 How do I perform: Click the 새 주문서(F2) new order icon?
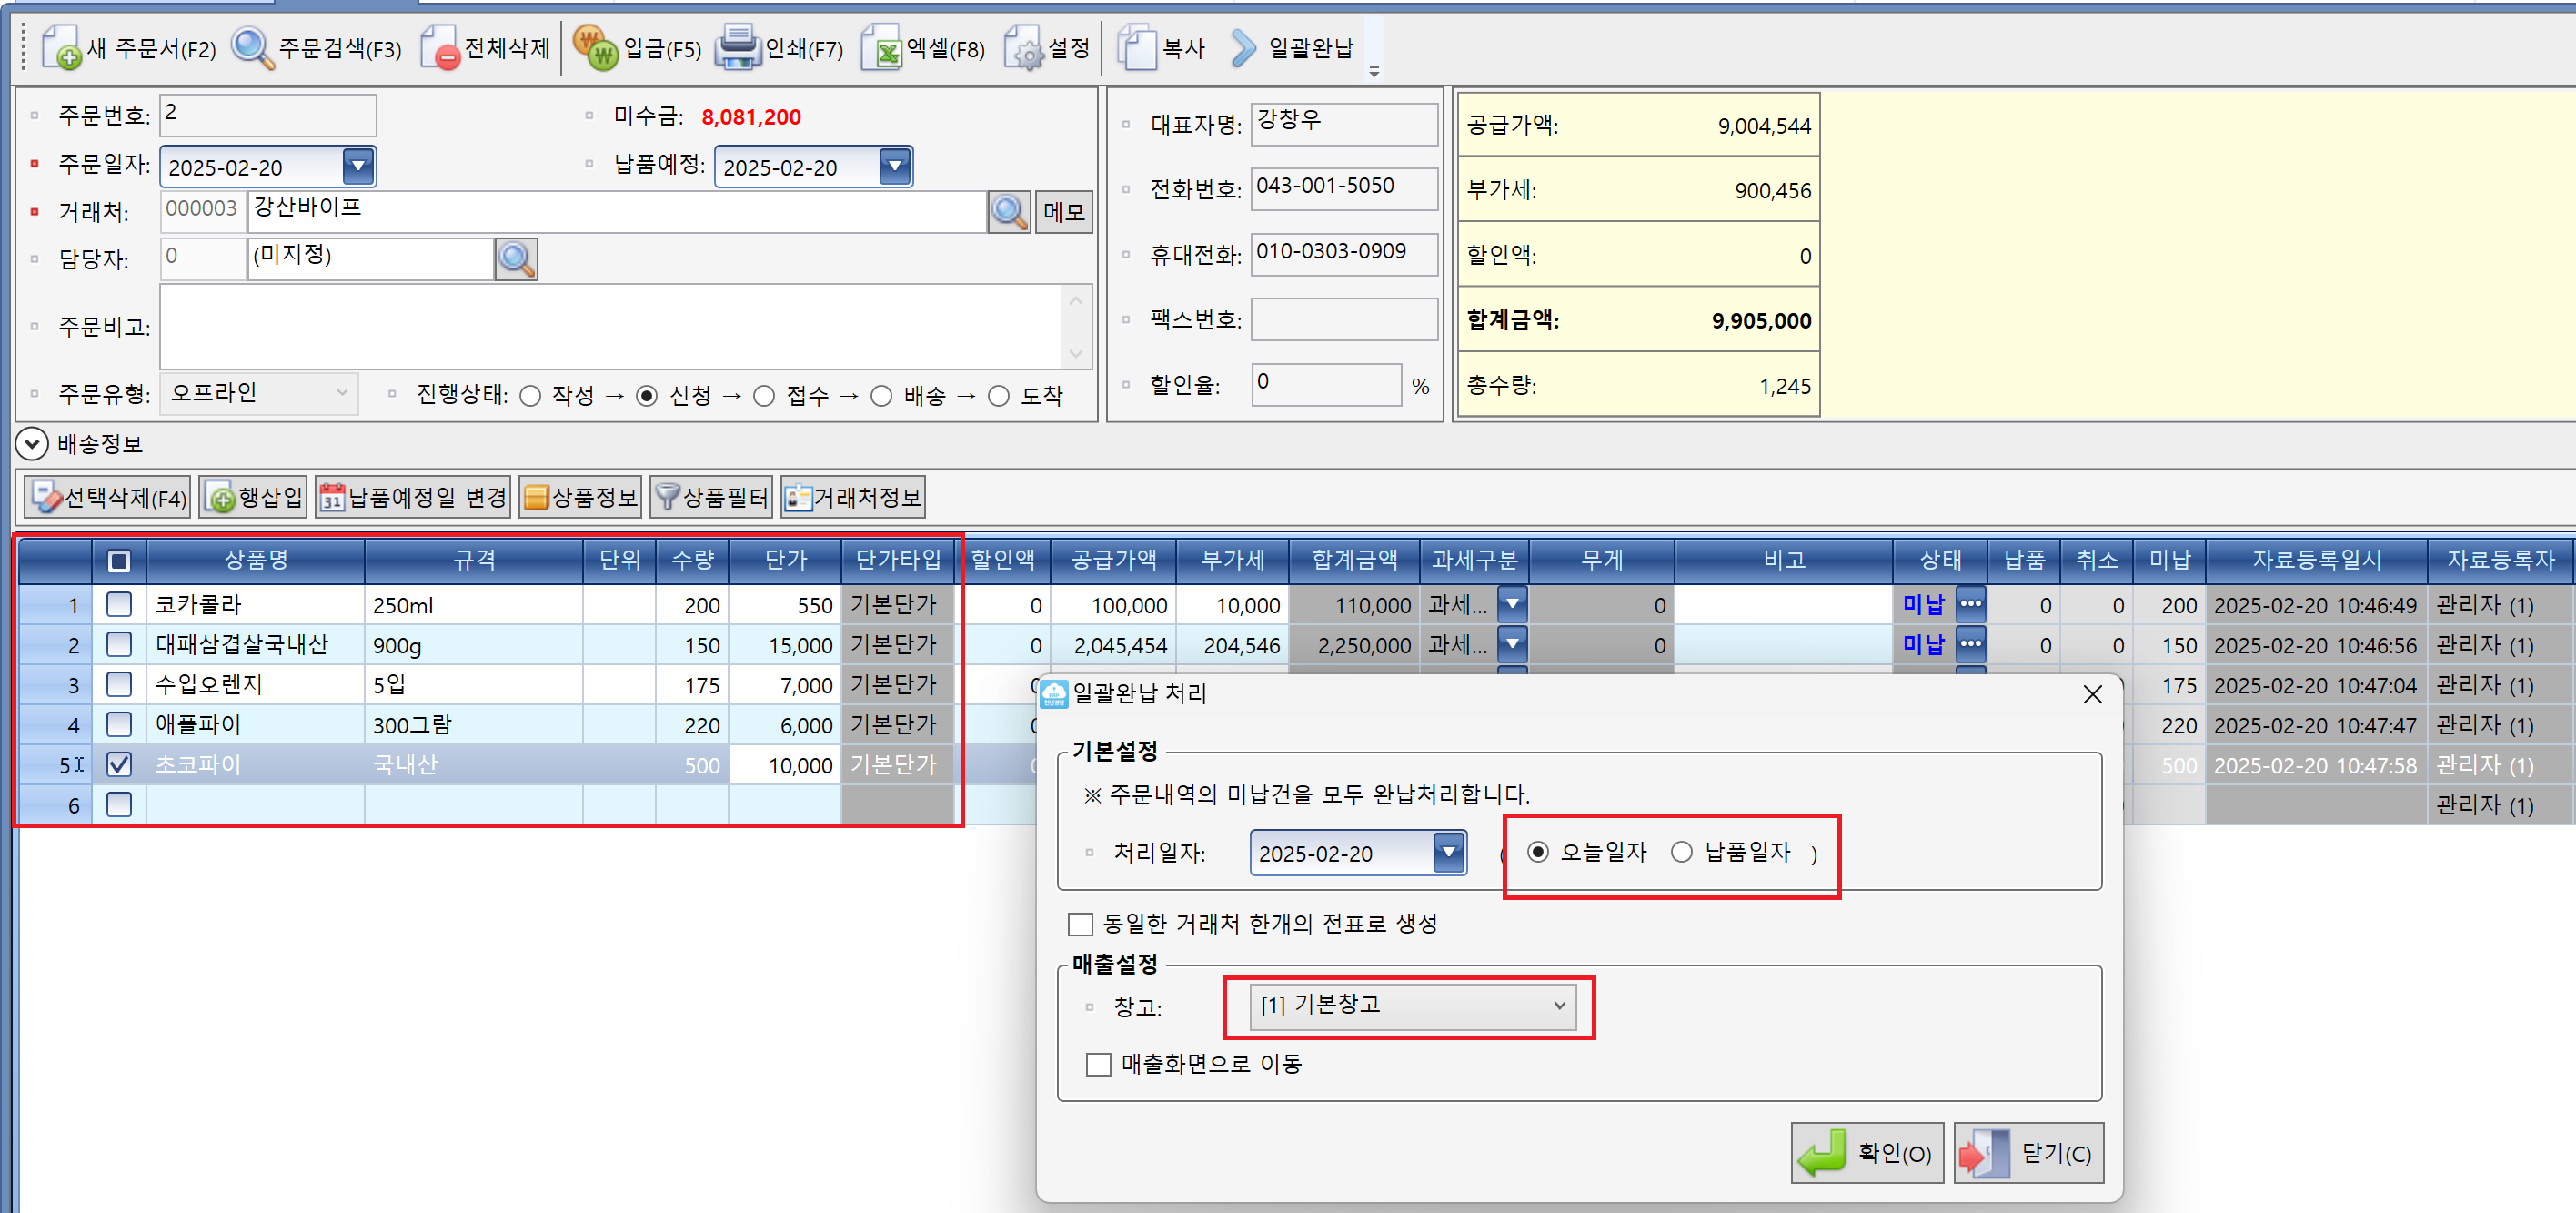pos(61,48)
